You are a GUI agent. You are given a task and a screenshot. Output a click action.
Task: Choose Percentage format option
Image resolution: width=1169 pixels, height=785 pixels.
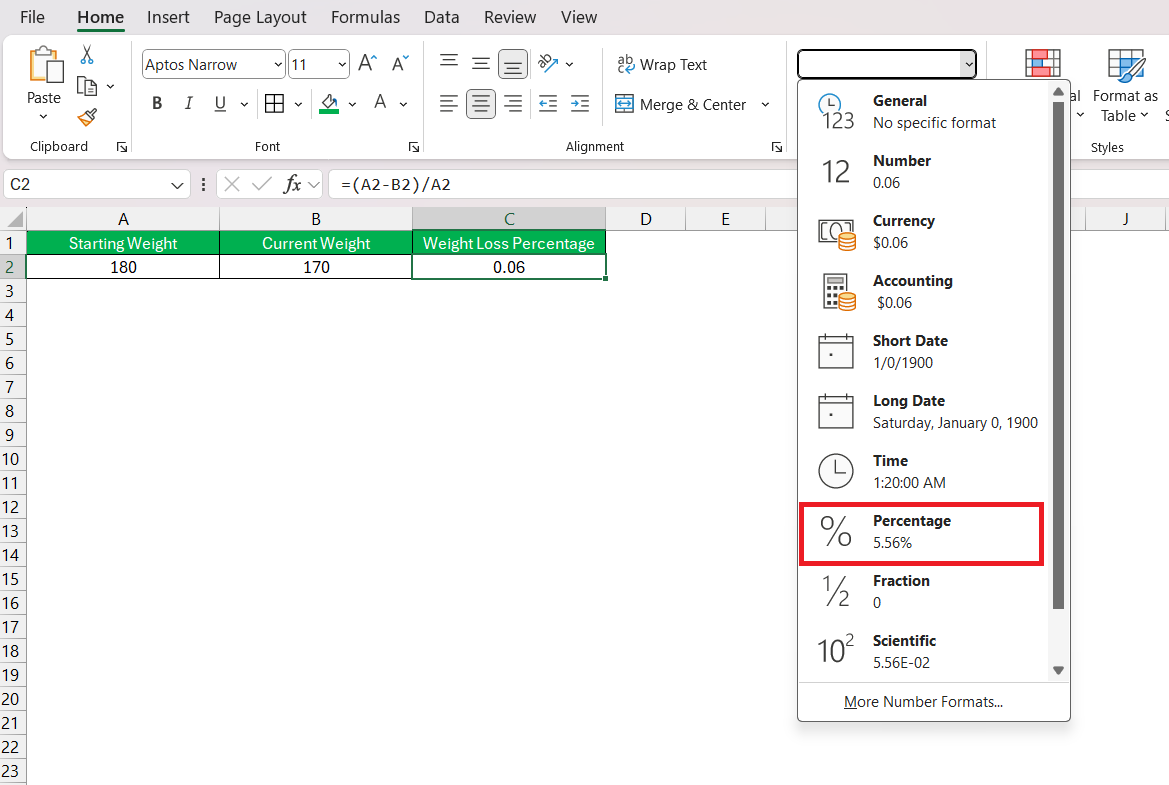pos(921,534)
